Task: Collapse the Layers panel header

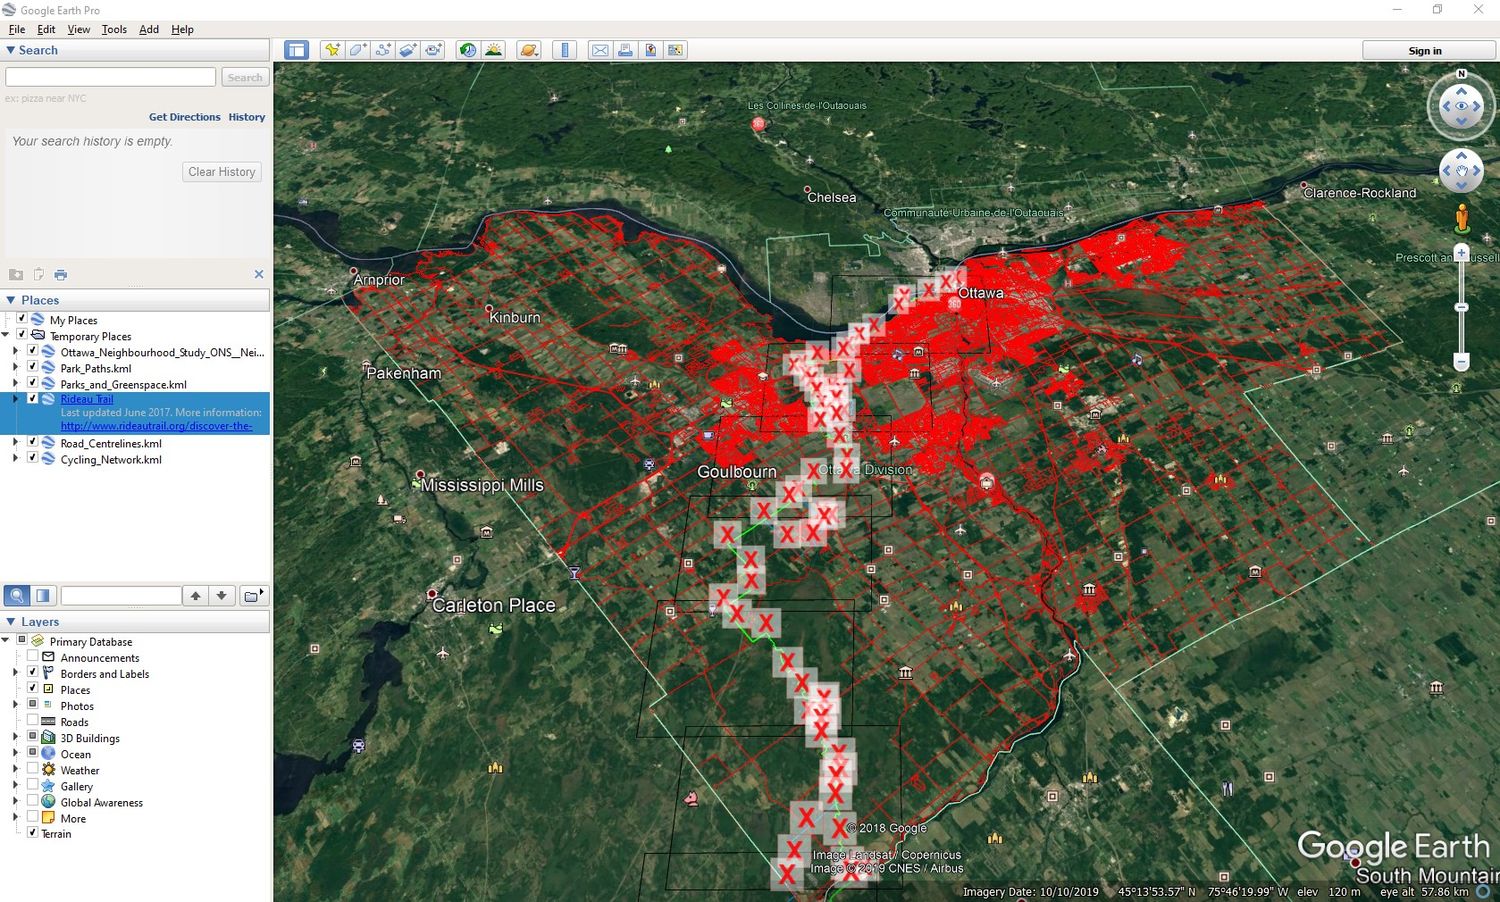Action: click(11, 621)
